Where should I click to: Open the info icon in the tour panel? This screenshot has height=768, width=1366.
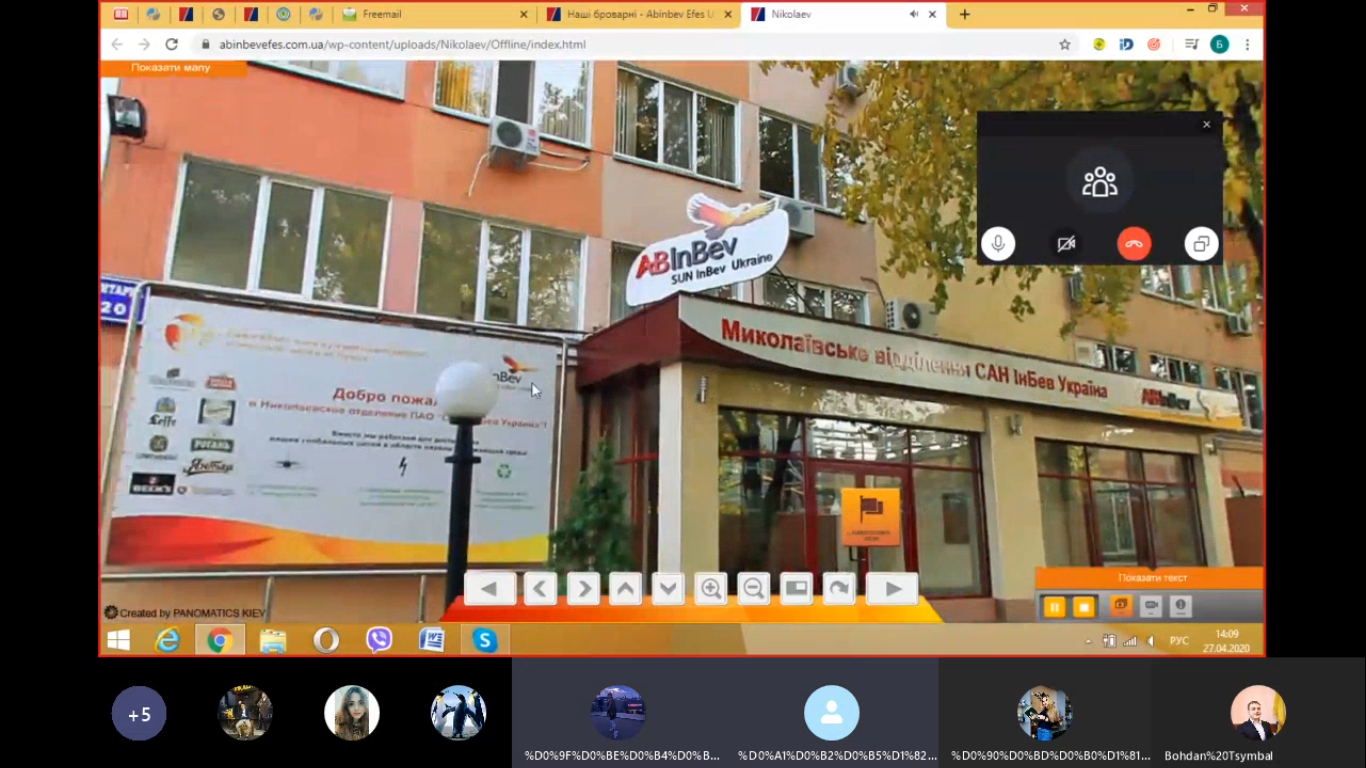click(x=1181, y=606)
